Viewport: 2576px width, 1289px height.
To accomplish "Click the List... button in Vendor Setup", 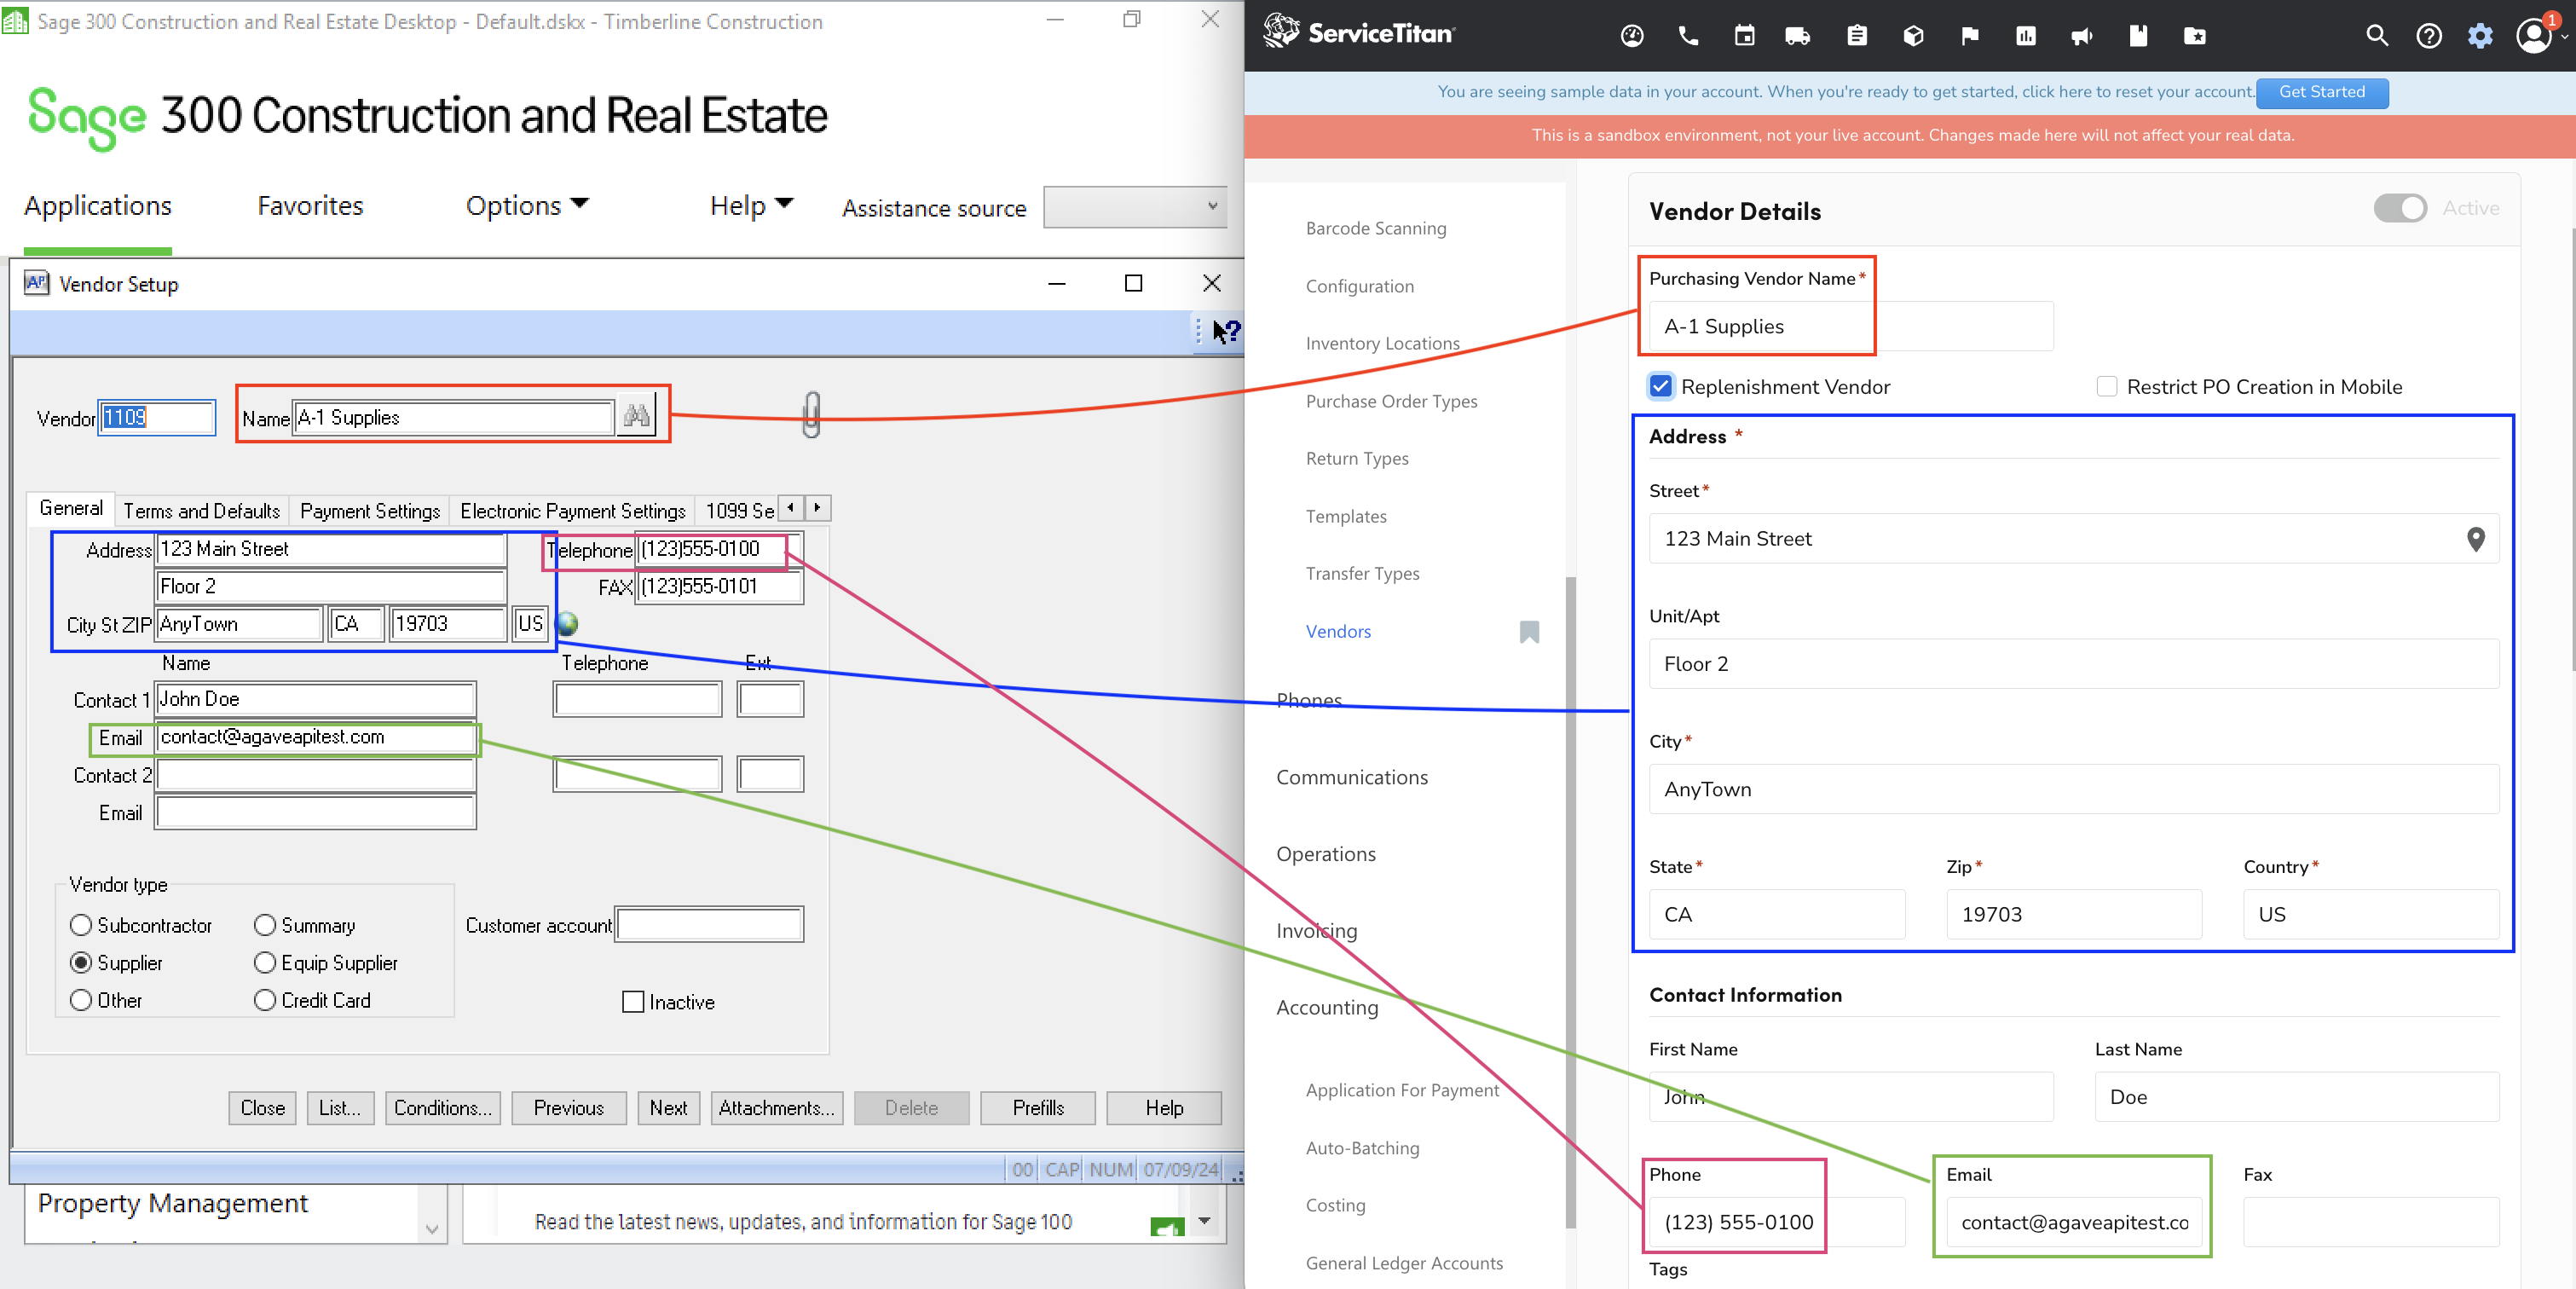I will coord(340,1108).
